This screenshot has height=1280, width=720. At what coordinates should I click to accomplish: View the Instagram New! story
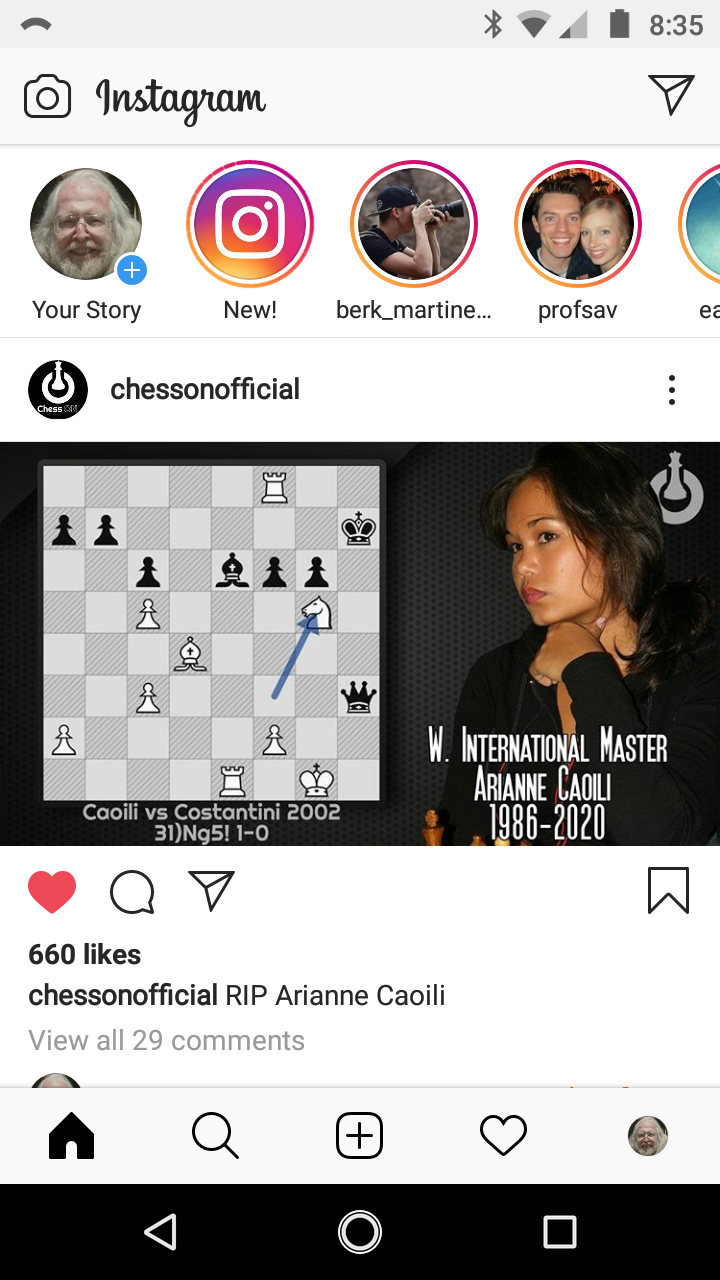click(x=250, y=224)
